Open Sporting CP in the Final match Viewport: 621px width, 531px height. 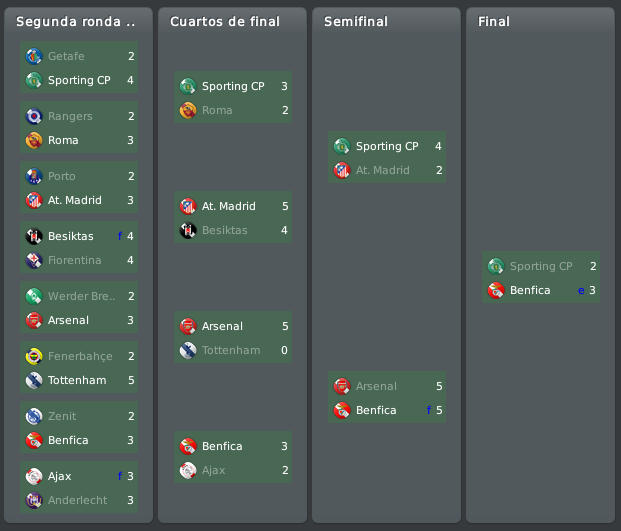tap(541, 266)
